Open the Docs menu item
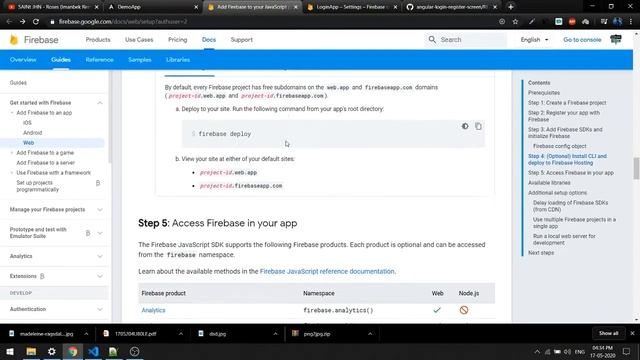 click(209, 40)
